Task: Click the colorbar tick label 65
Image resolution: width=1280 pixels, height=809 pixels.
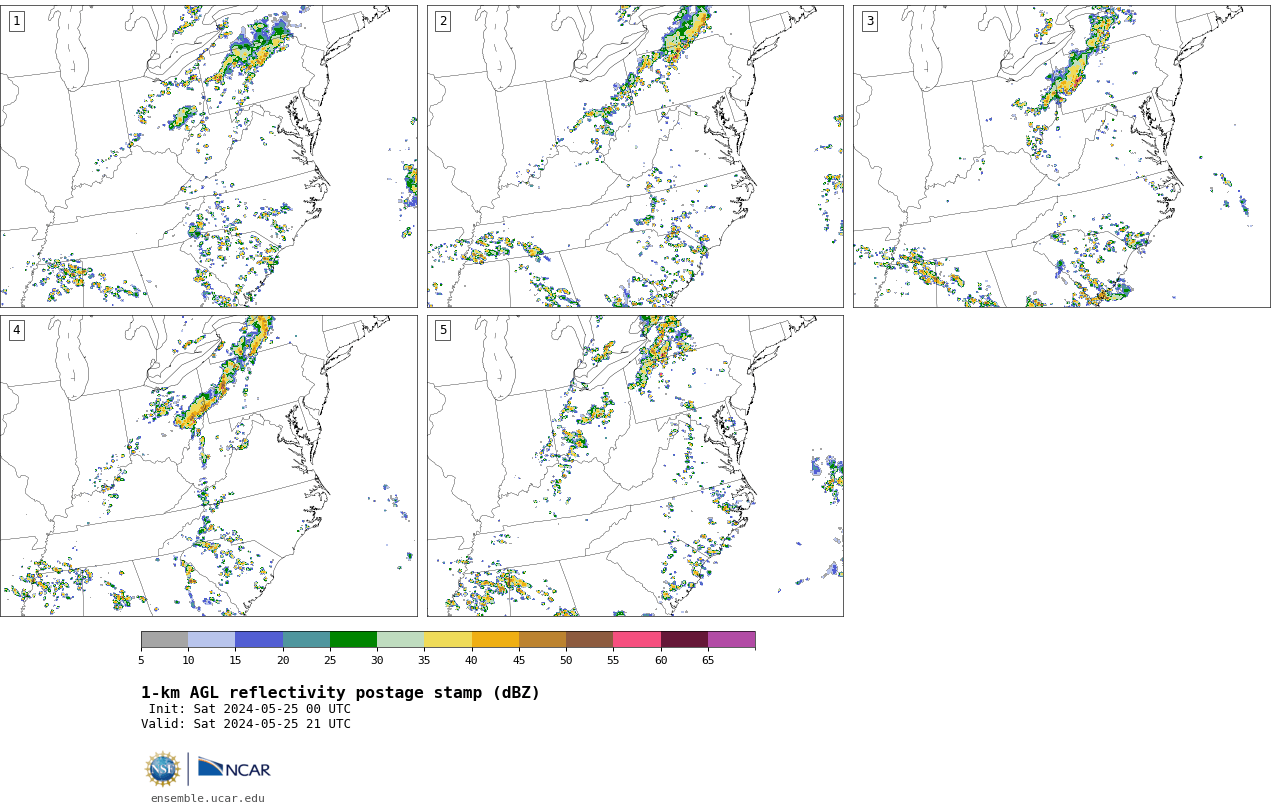Action: click(708, 660)
